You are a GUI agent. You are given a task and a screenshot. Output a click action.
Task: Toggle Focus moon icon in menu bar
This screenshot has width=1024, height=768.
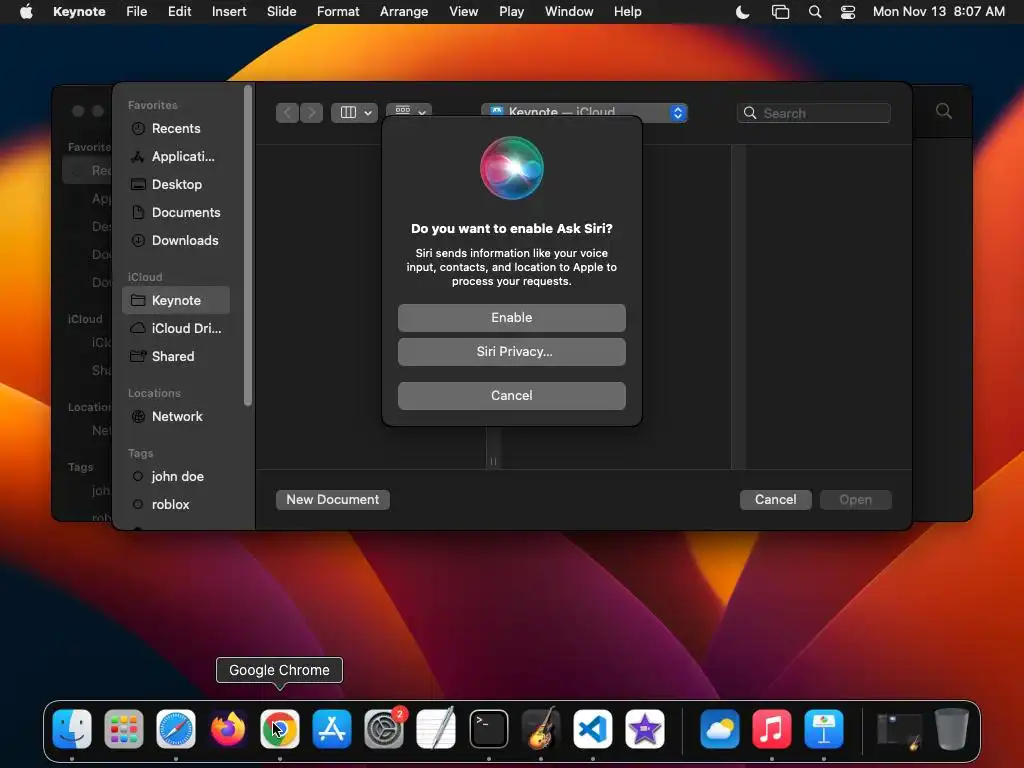tap(743, 12)
